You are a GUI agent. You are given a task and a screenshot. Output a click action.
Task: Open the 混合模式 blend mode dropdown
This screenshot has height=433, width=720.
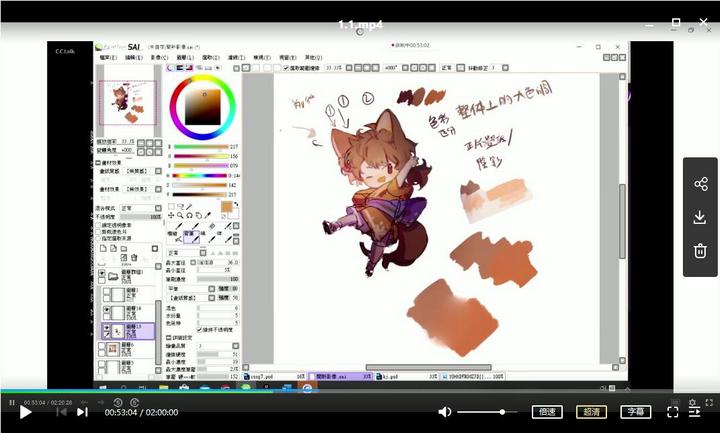(141, 208)
